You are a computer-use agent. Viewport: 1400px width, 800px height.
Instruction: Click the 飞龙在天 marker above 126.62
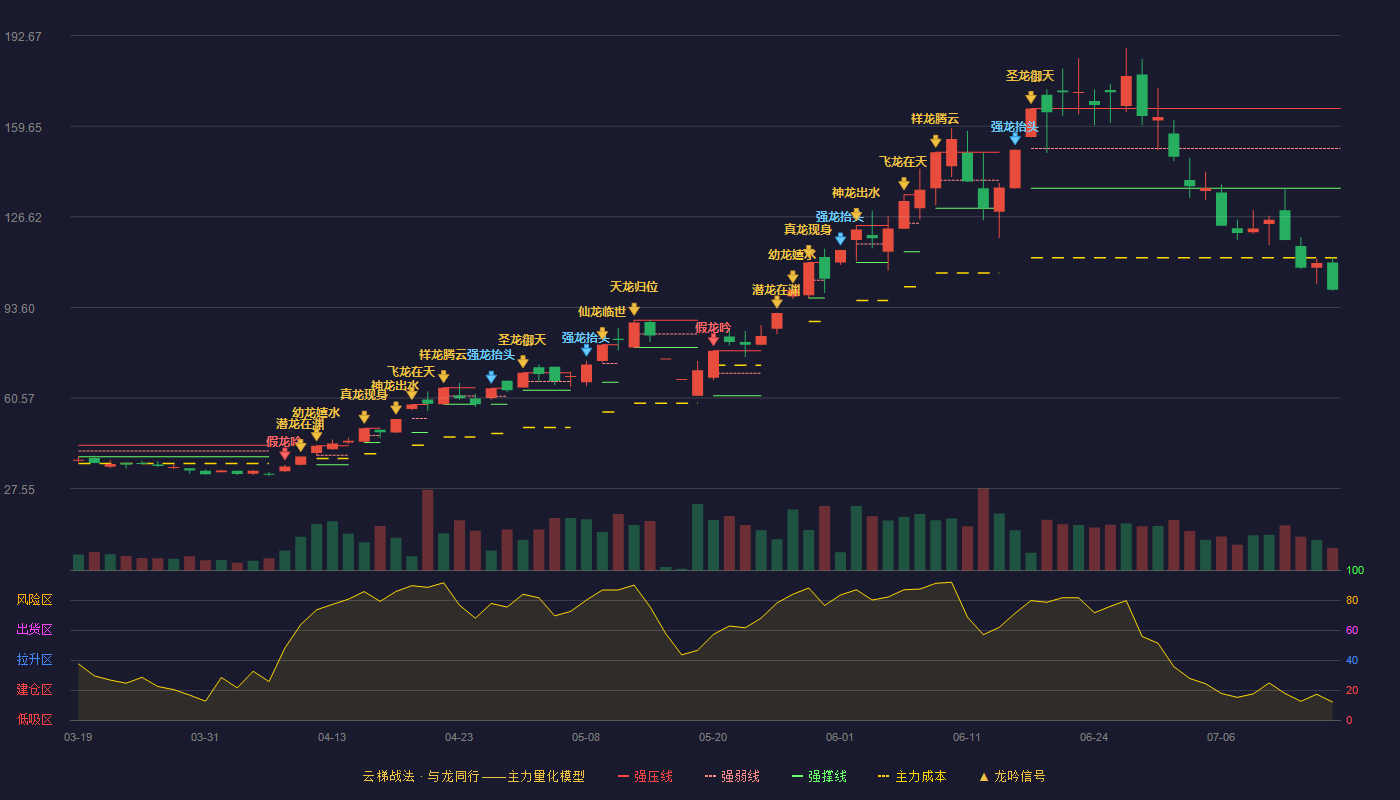coord(903,162)
